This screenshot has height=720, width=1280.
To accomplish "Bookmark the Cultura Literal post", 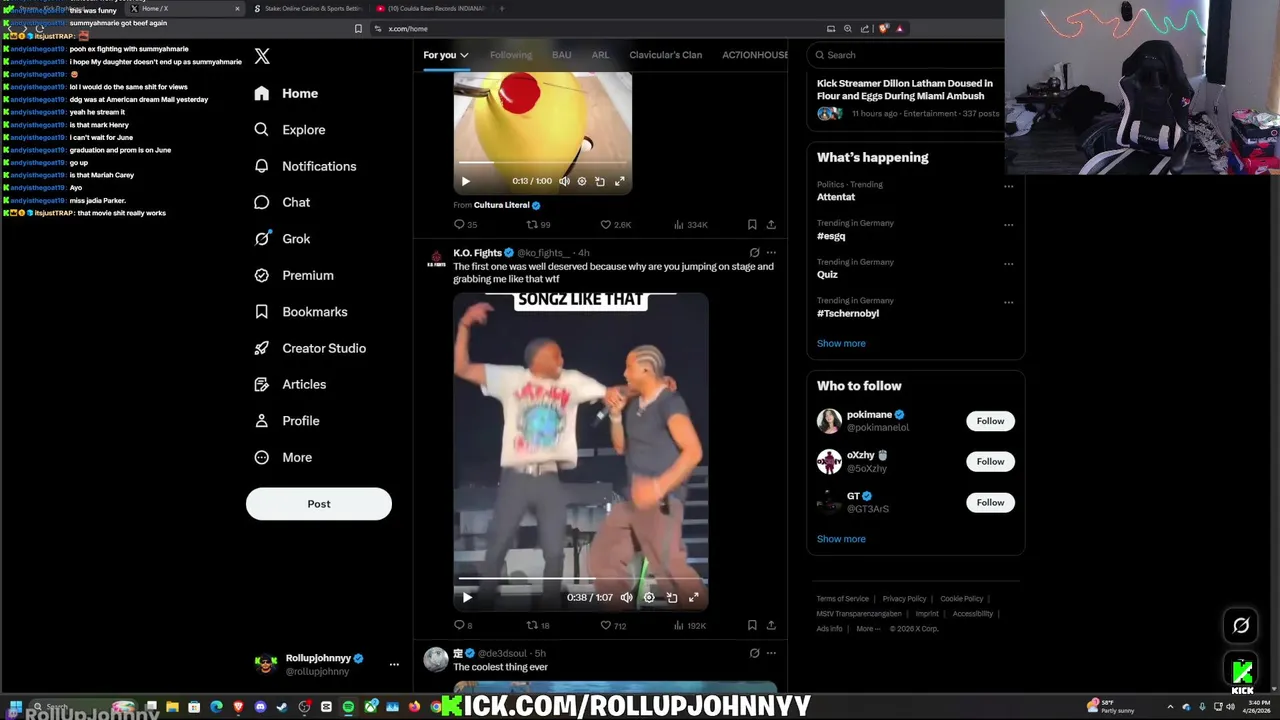I will coord(752,225).
